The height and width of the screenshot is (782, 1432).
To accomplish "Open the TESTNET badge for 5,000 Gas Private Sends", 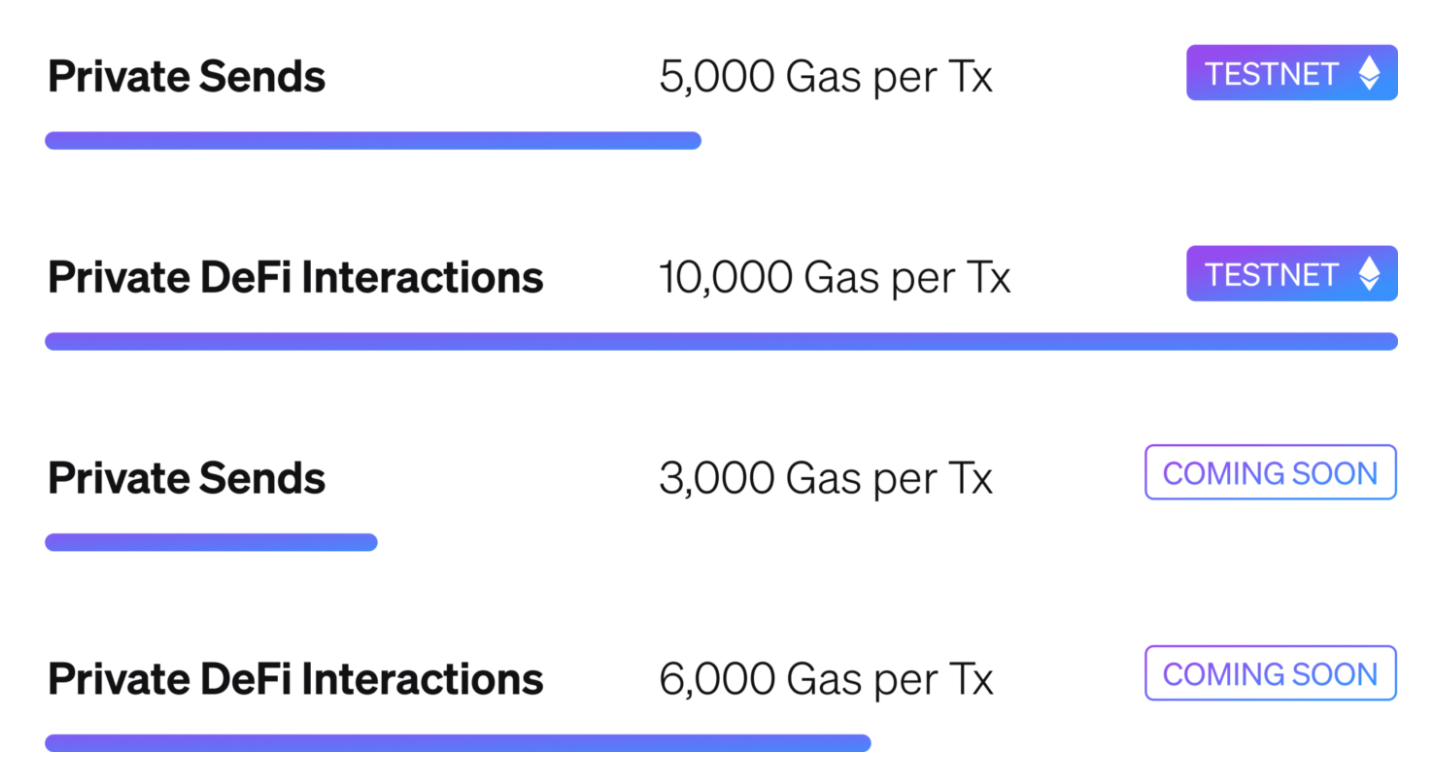I will click(1292, 73).
